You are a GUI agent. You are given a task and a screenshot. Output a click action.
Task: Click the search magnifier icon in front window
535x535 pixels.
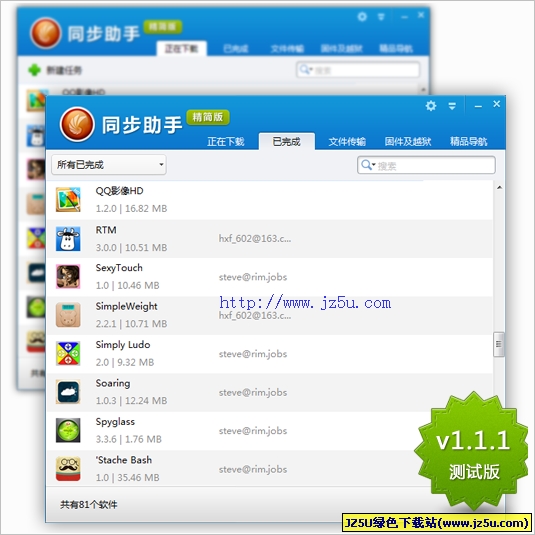click(366, 165)
